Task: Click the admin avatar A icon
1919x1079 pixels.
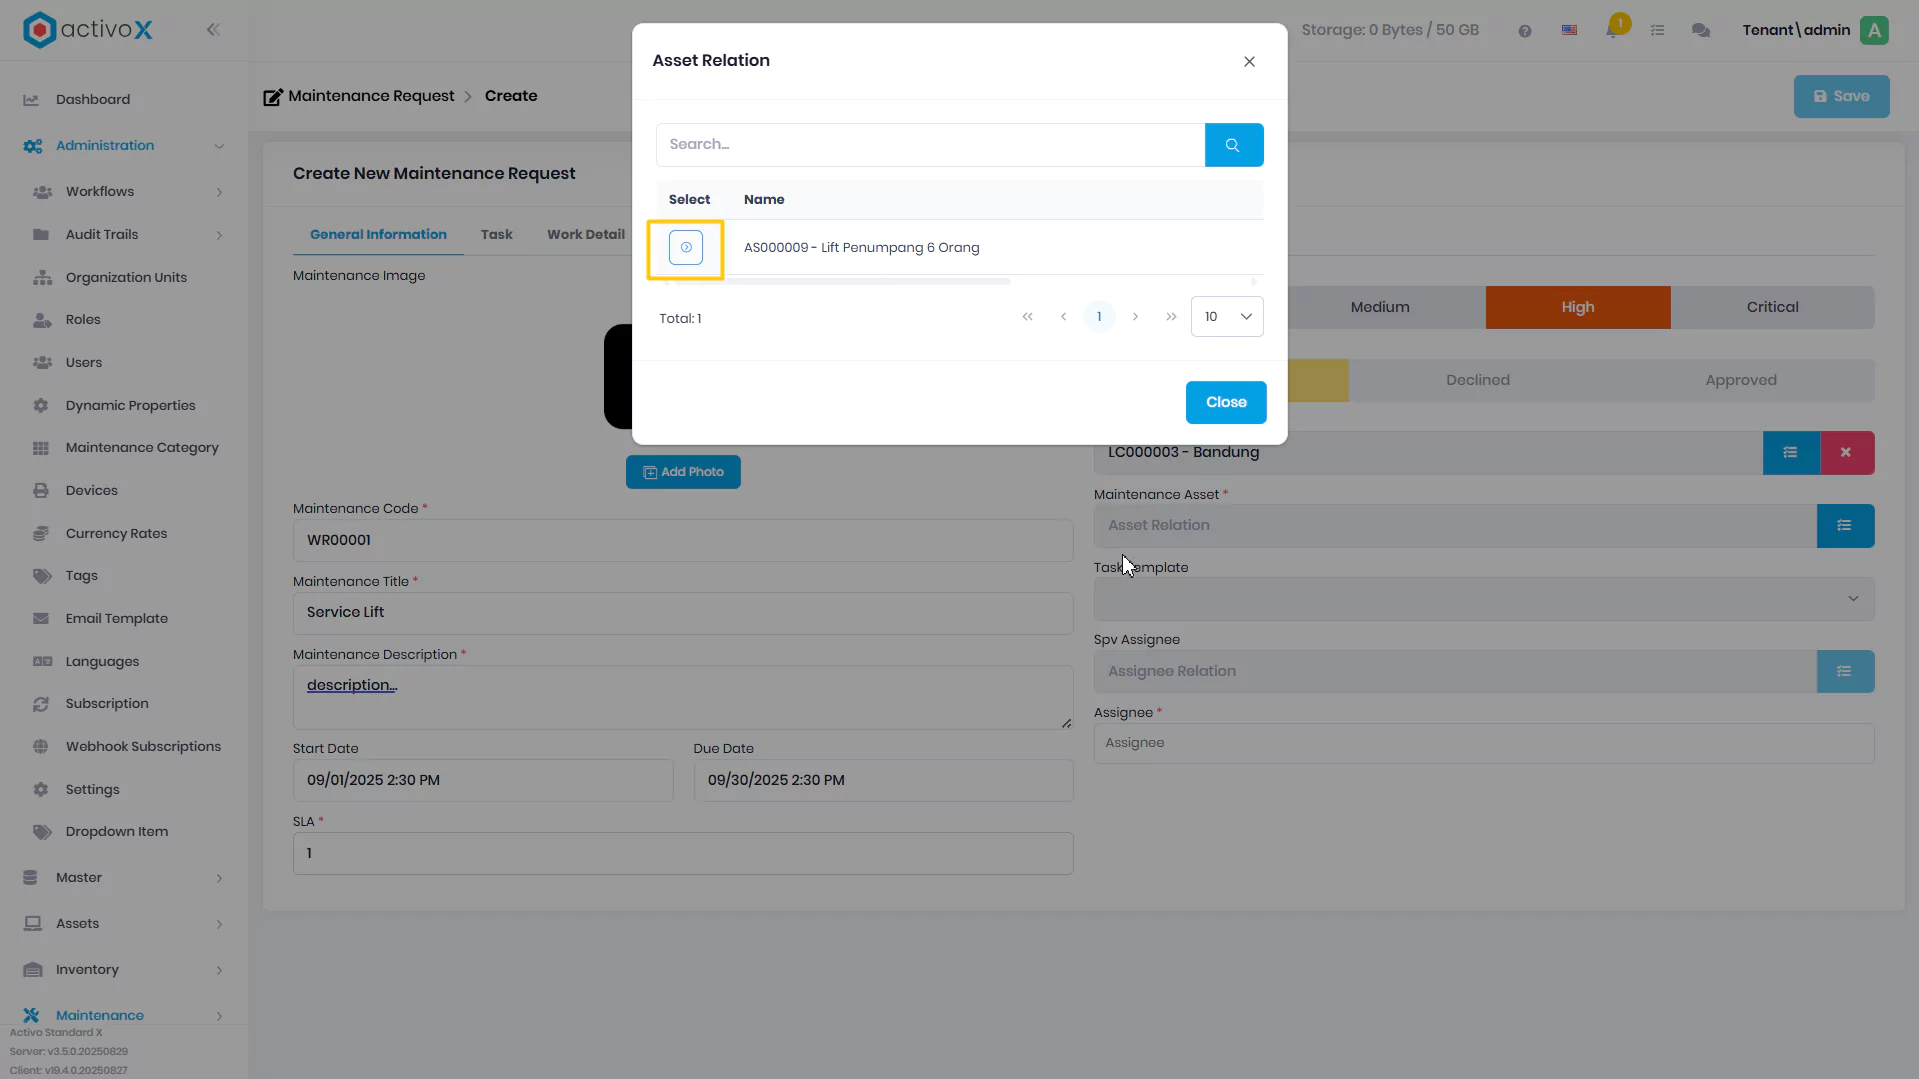Action: tap(1874, 30)
